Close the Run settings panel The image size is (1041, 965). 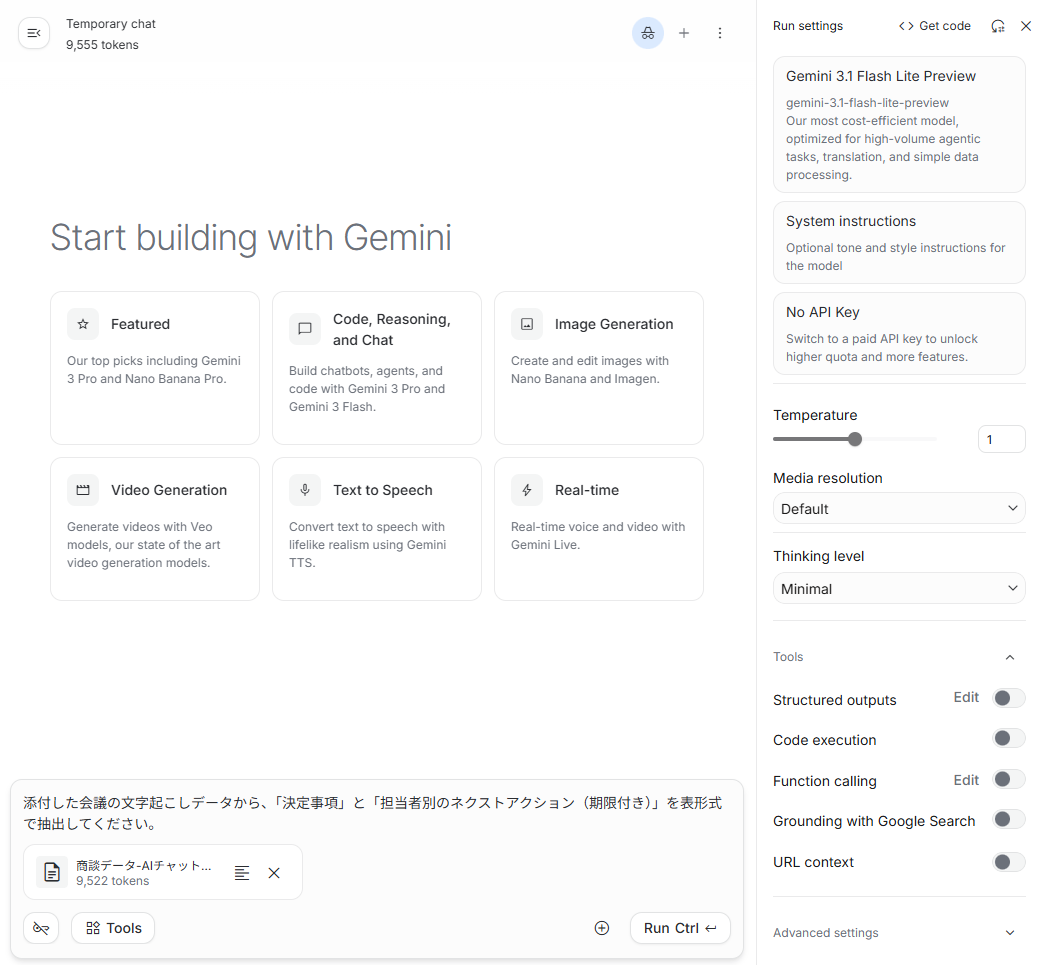[x=1026, y=26]
